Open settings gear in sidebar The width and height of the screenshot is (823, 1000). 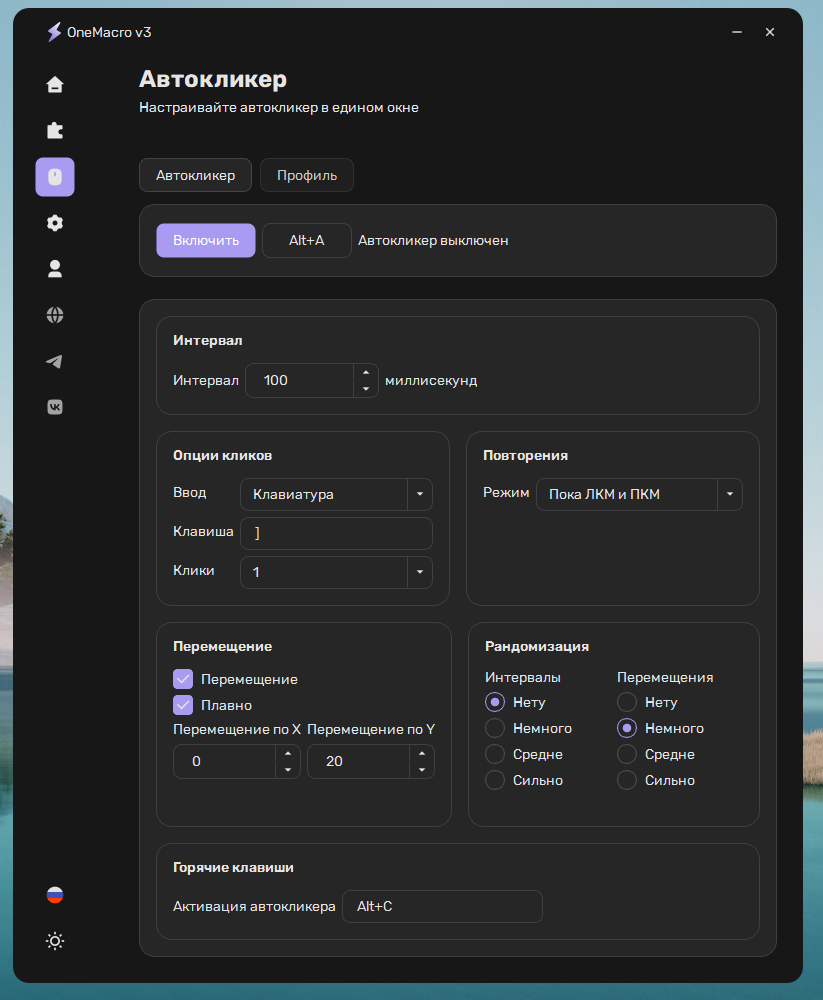click(55, 223)
